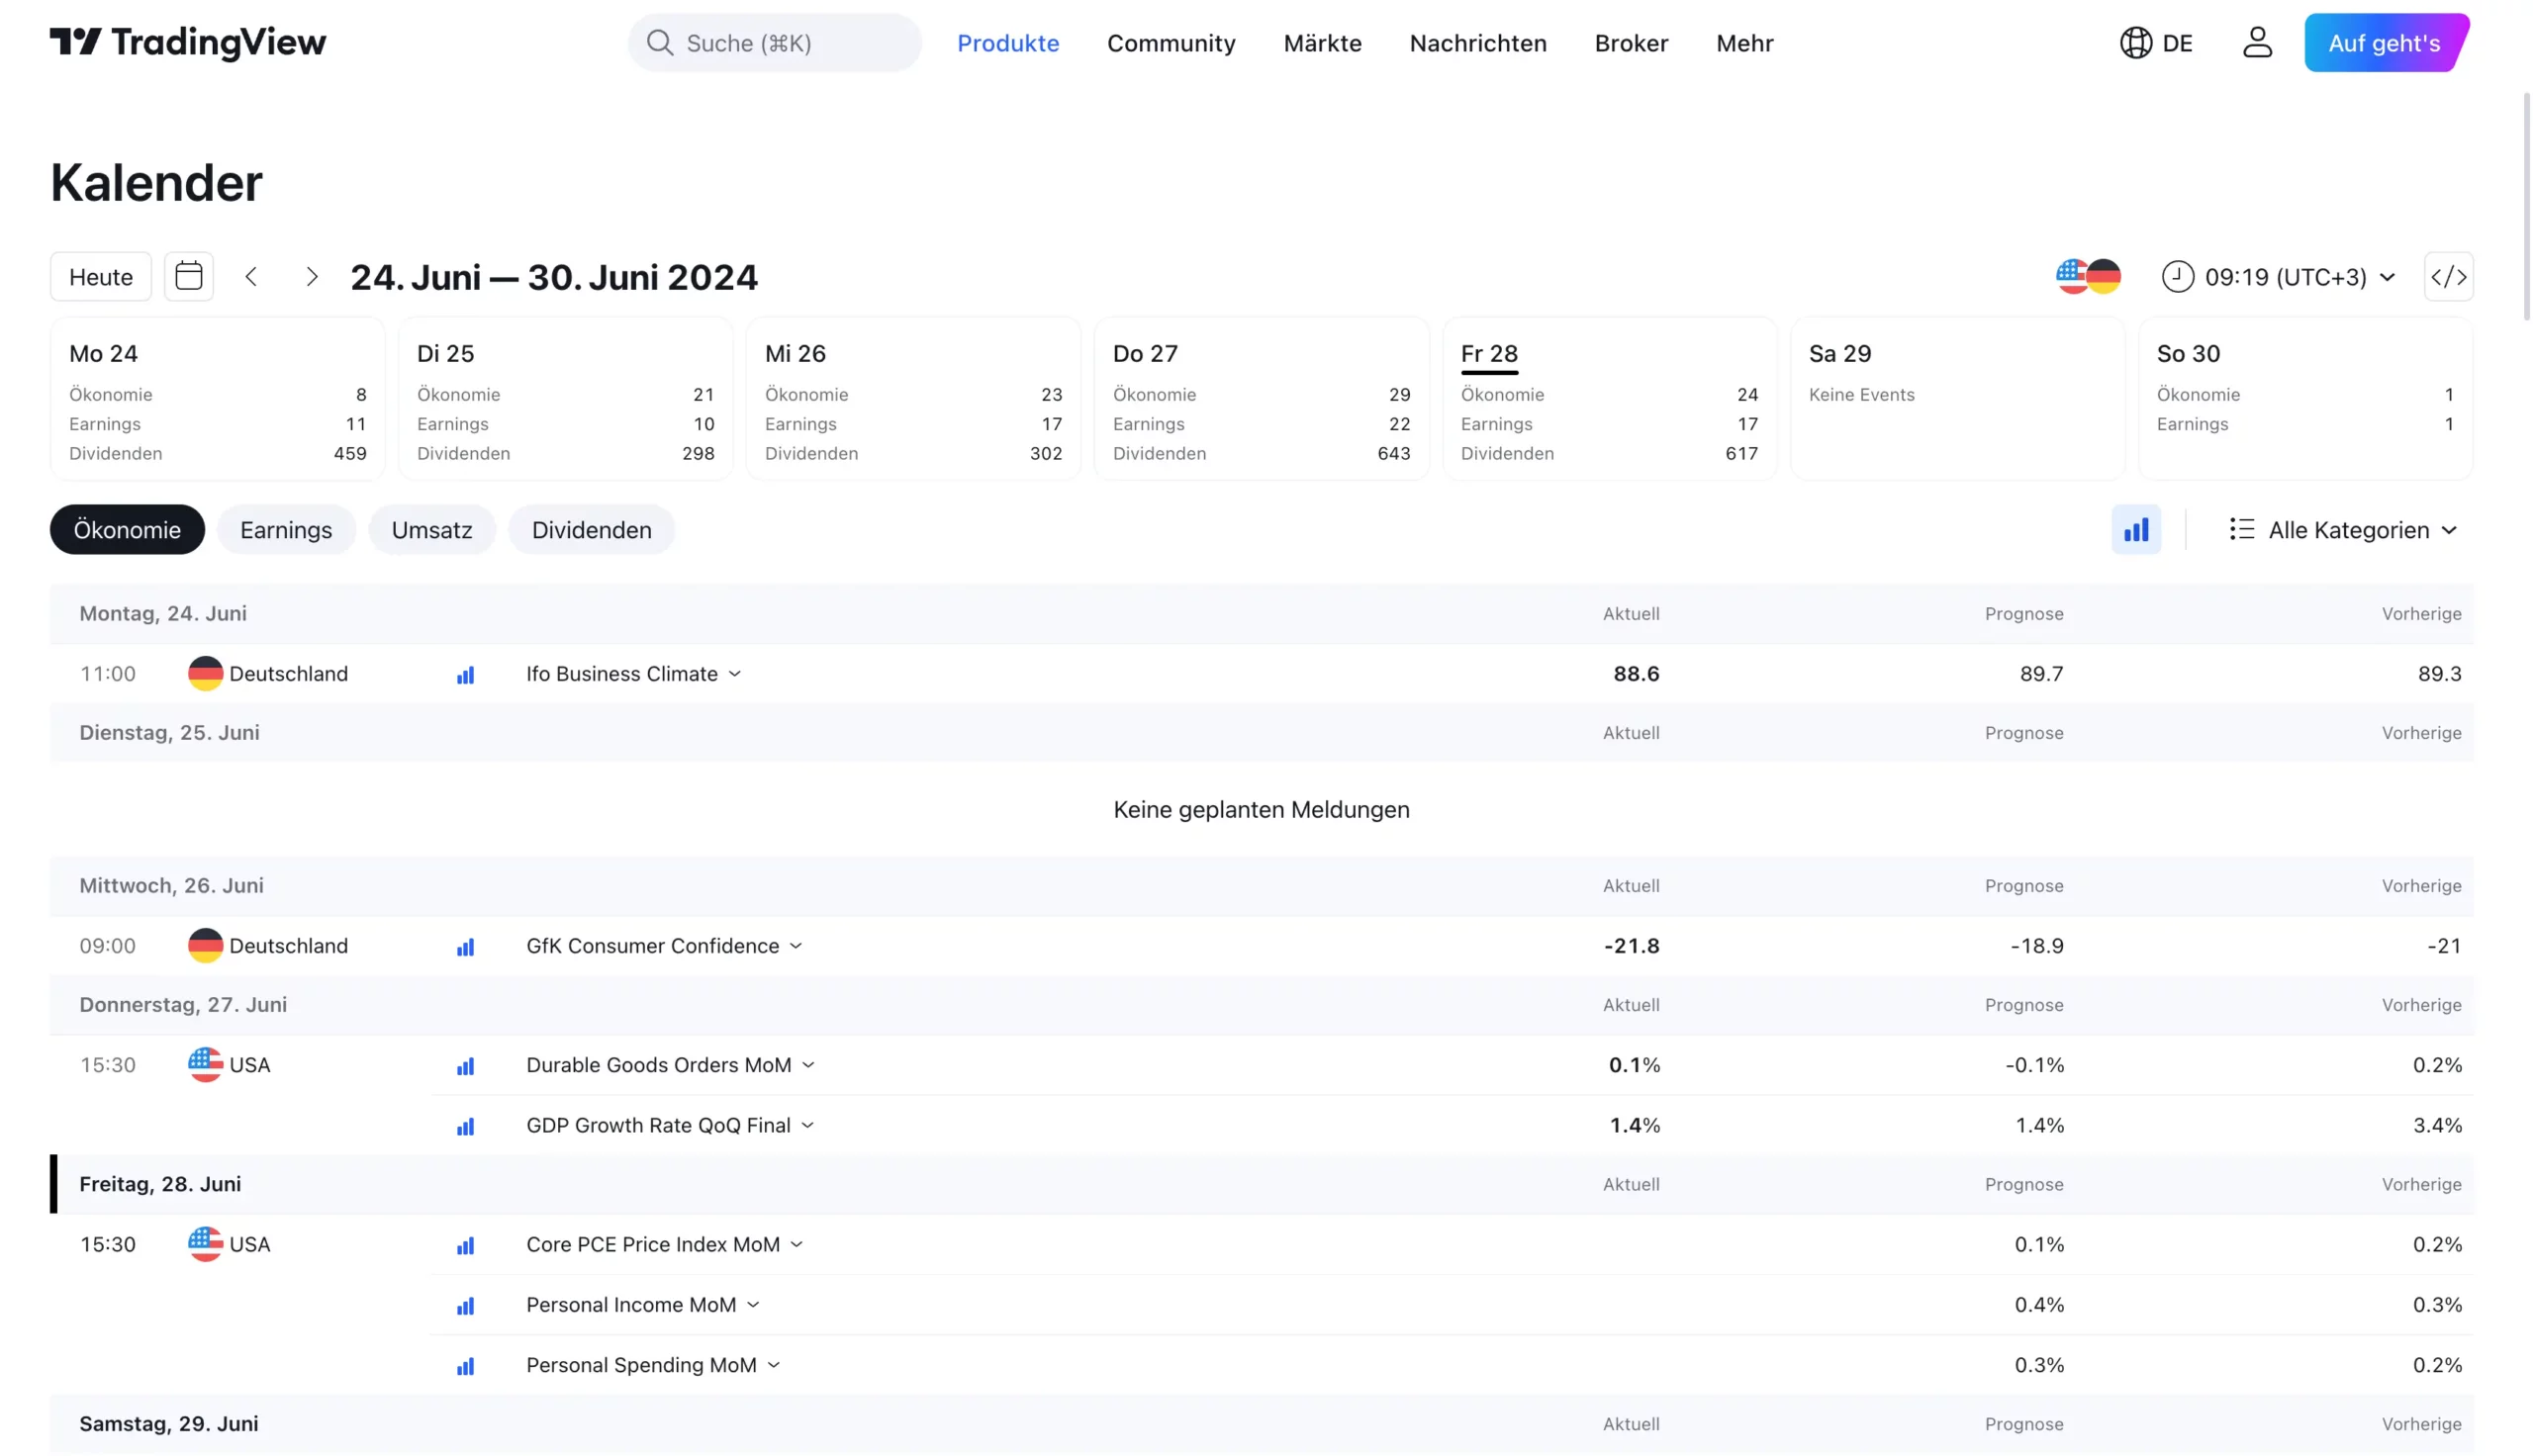2533x1456 pixels.
Task: Click the Suche search field
Action: coord(774,43)
